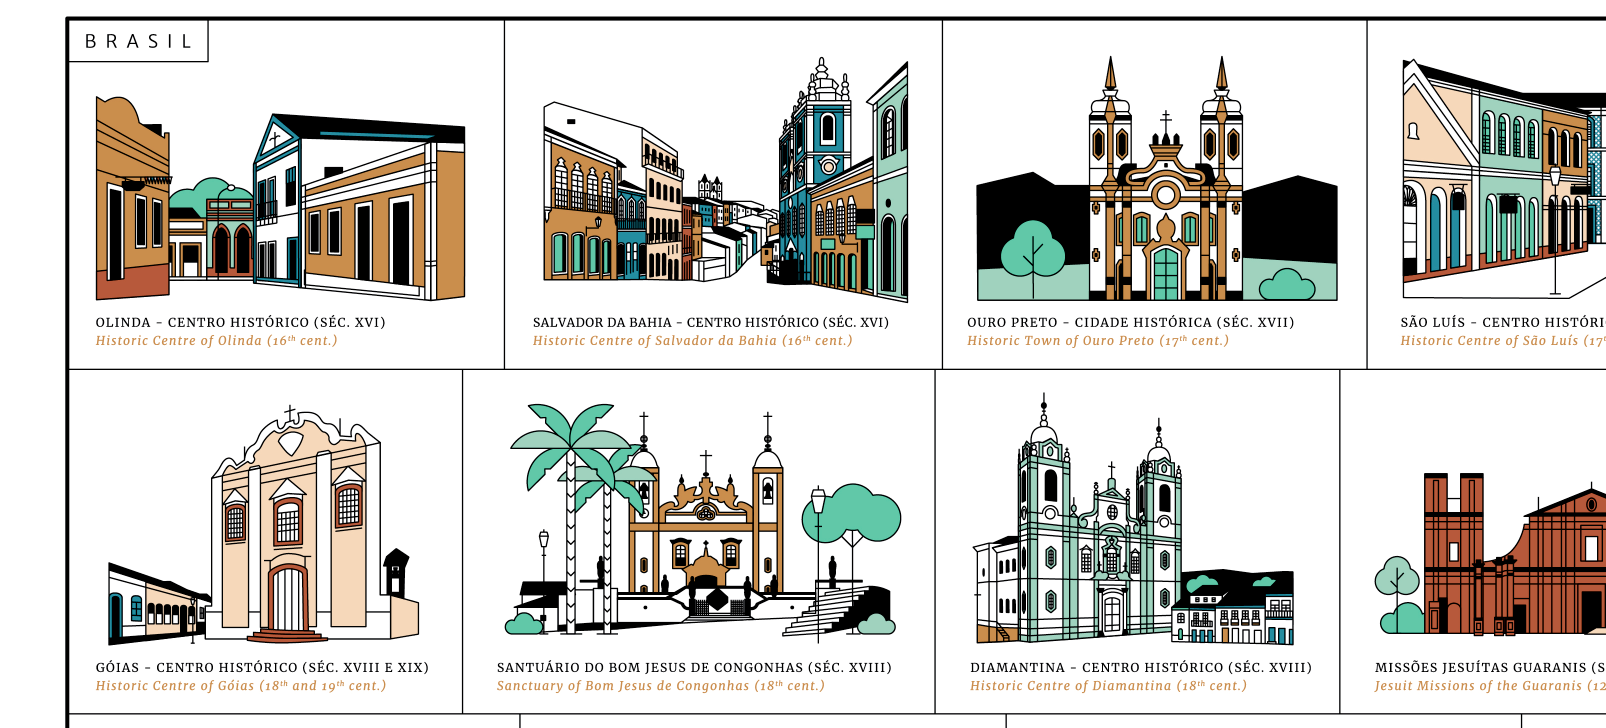Select the São Luís colonial buildings illustration

1503,178
